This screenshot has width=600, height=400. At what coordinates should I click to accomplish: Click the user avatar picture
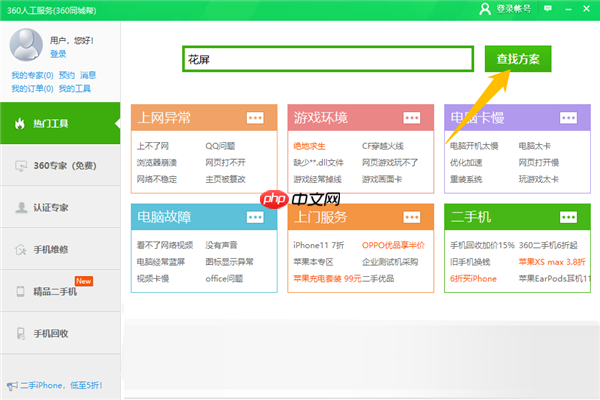click(x=26, y=45)
